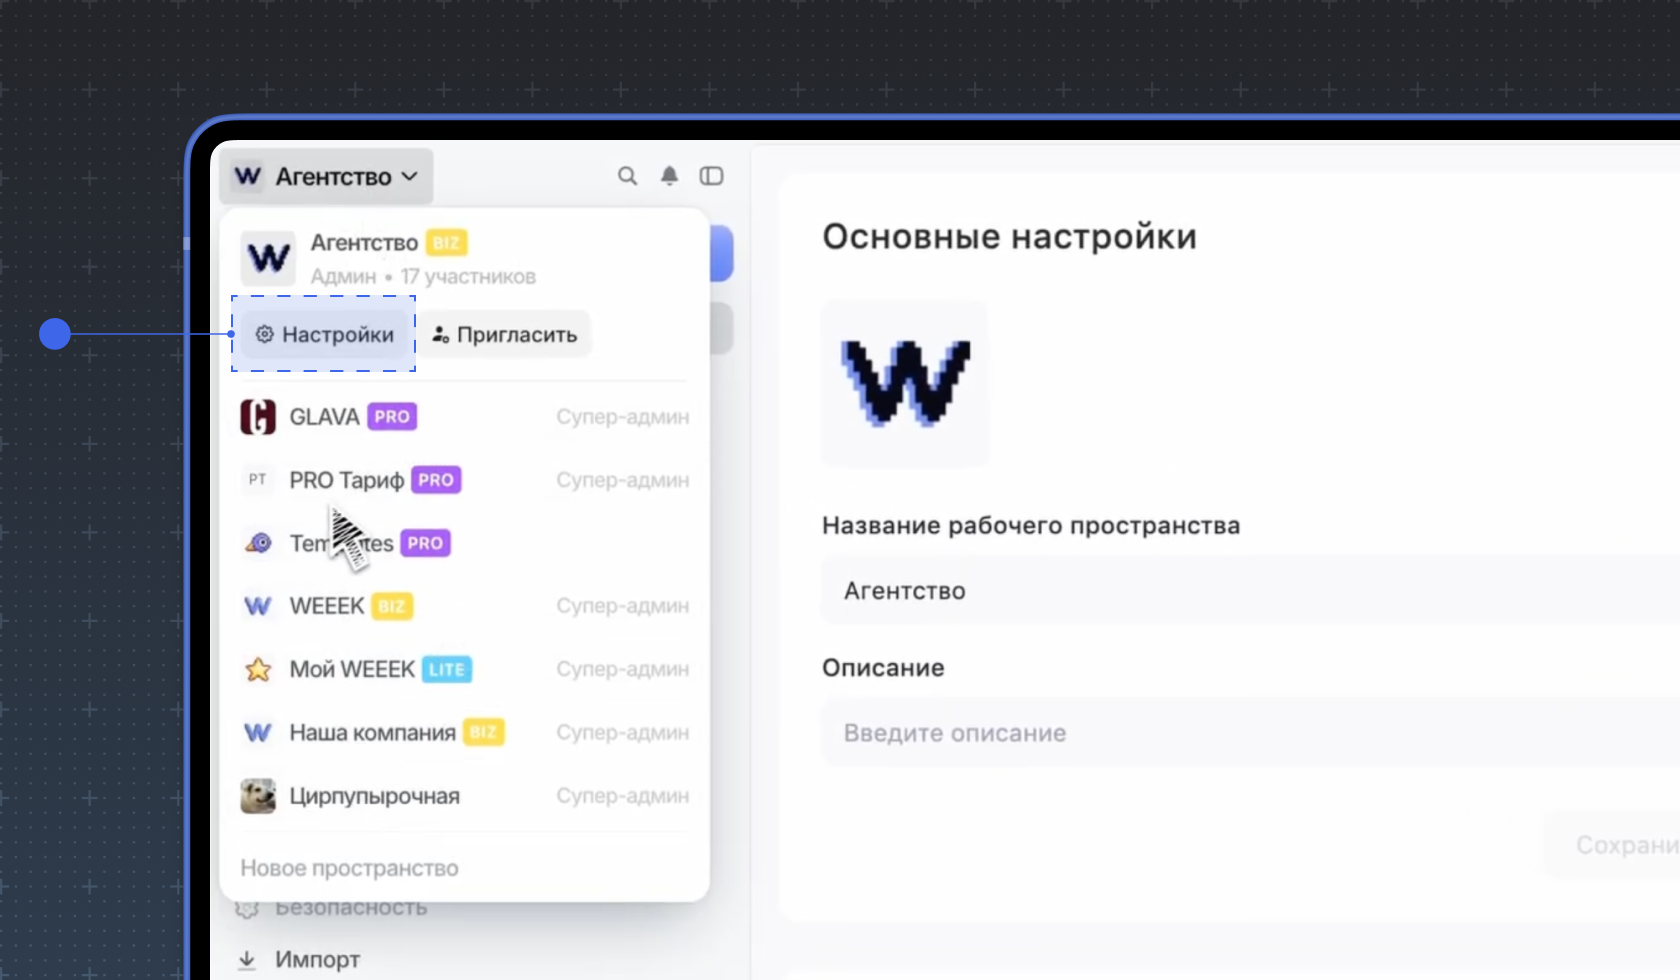Image resolution: width=1680 pixels, height=980 pixels.
Task: Click the W avatar beside Агентство BIZ
Action: [267, 258]
